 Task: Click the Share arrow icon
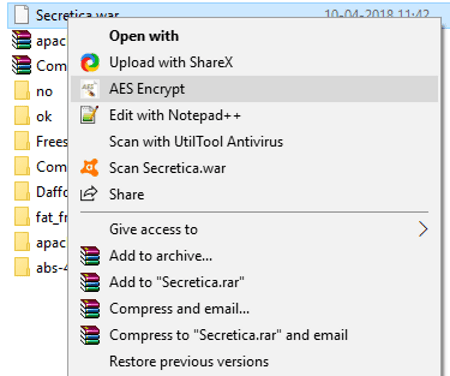pos(89,194)
